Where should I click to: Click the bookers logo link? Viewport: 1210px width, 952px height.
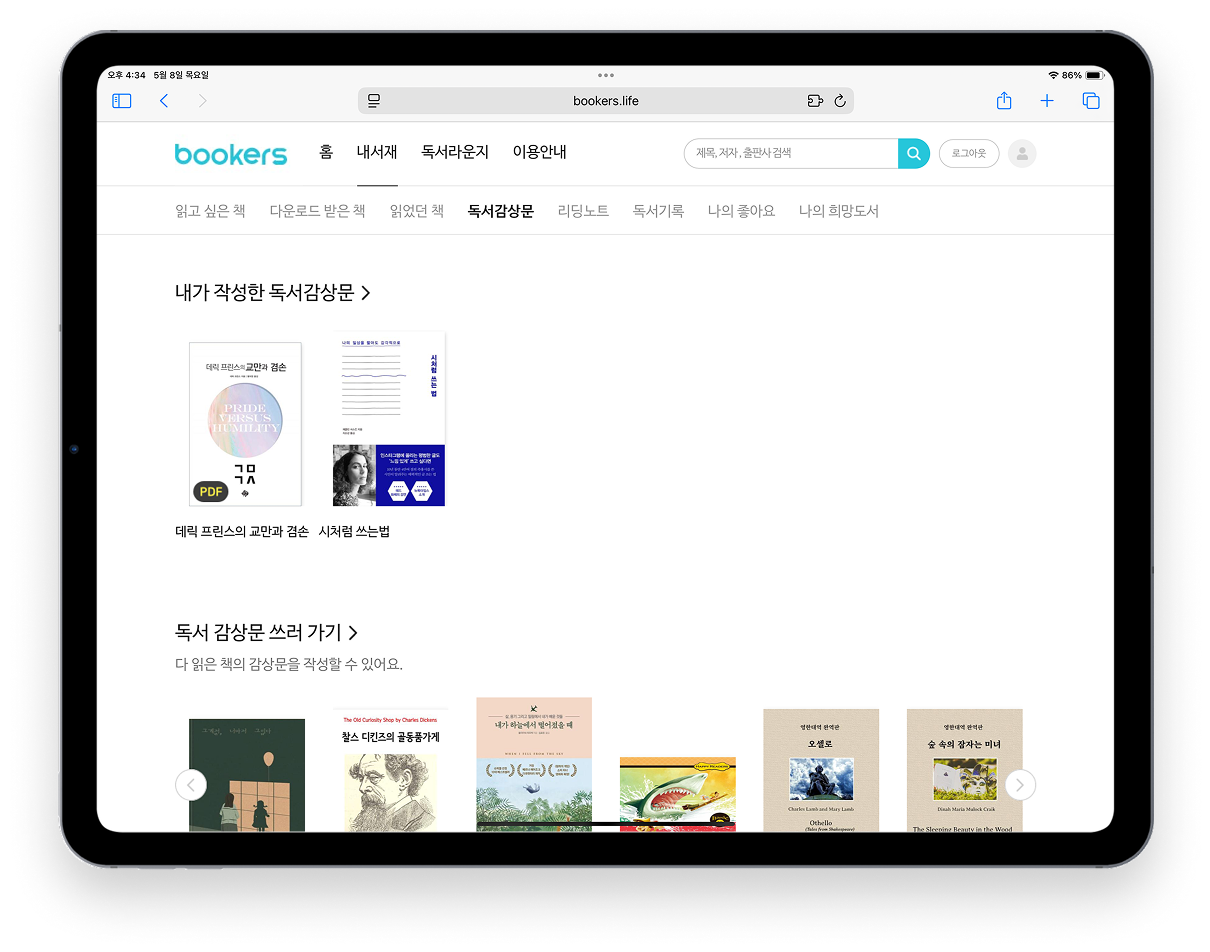pyautogui.click(x=231, y=154)
